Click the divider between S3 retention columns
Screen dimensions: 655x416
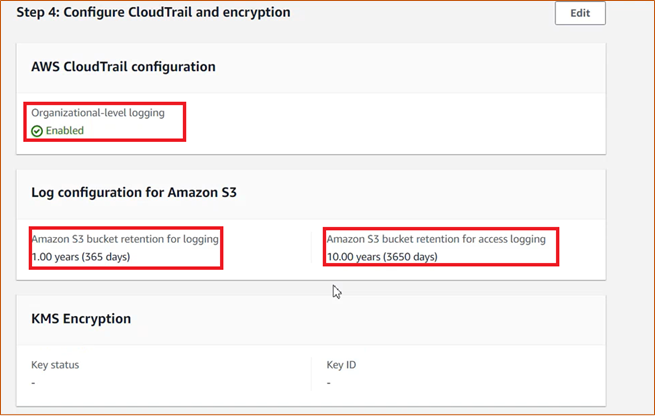point(312,247)
